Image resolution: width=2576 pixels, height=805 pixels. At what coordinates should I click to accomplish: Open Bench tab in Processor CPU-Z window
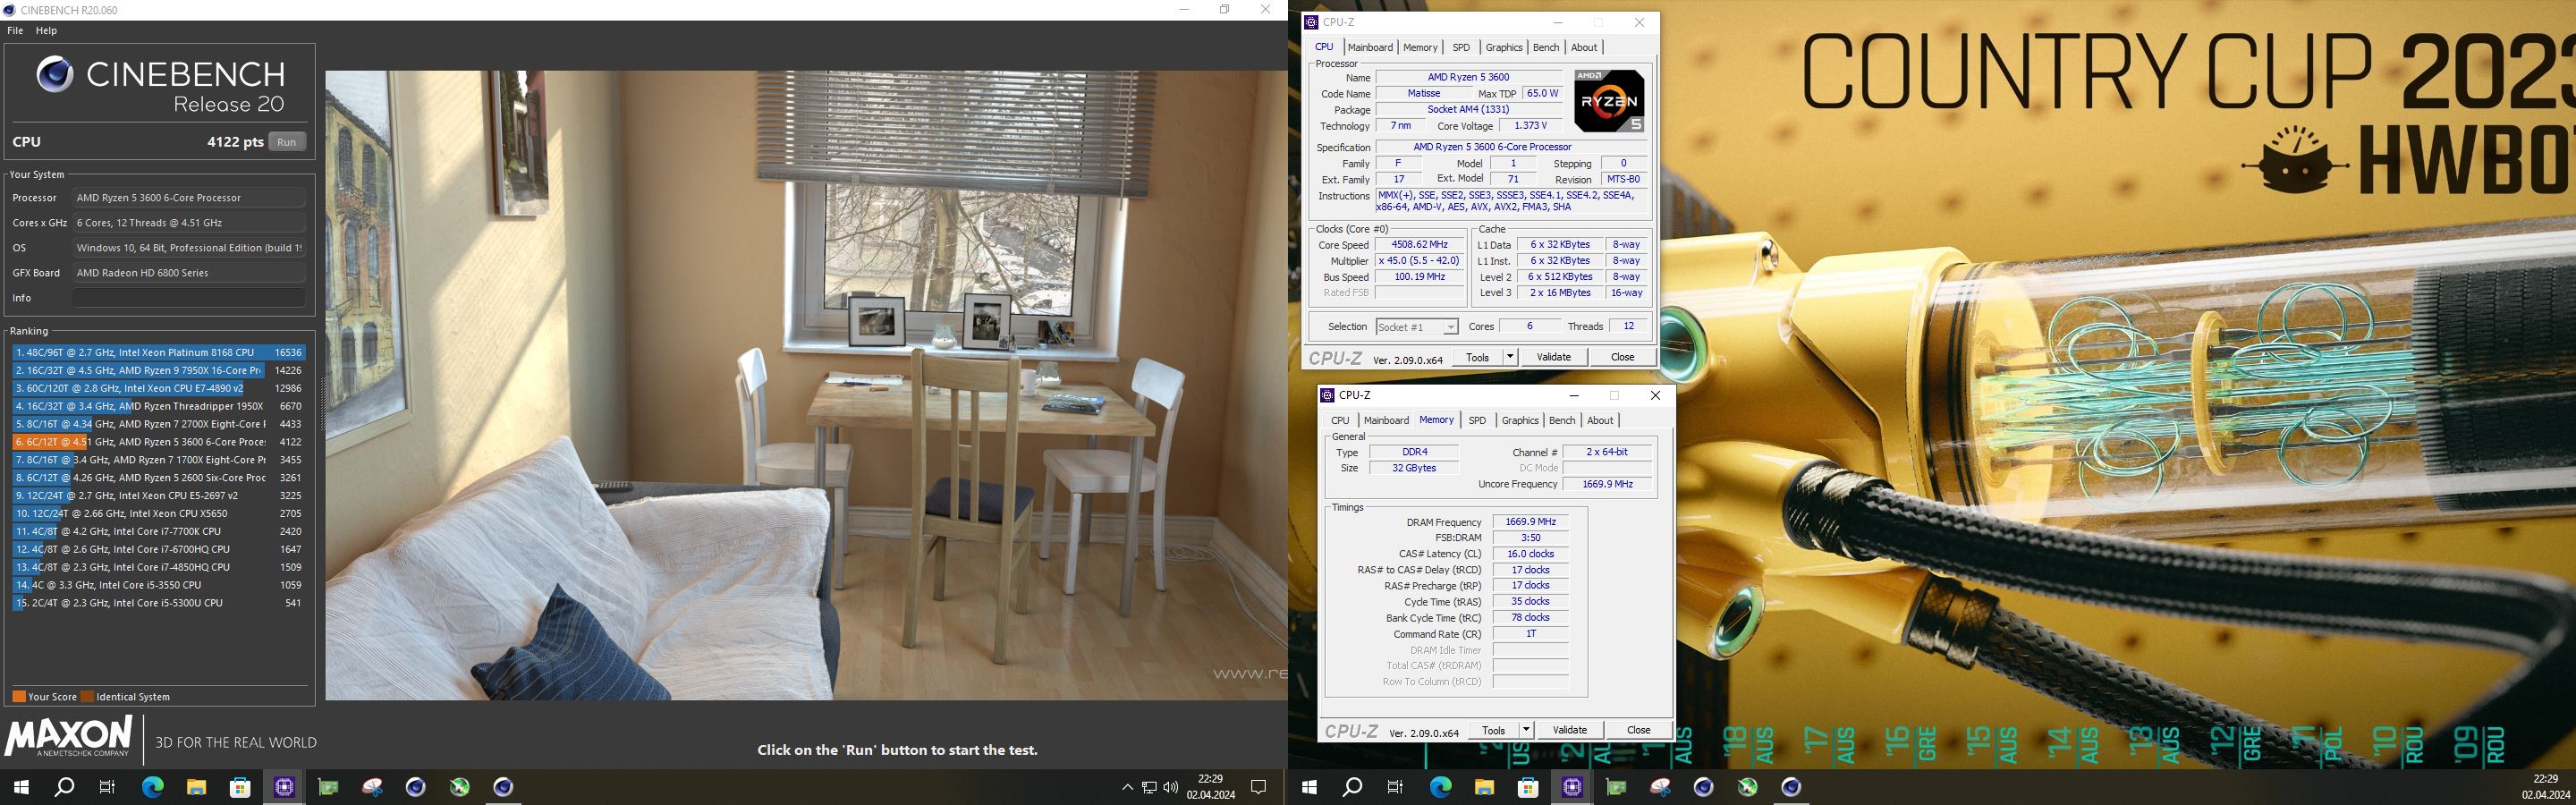[1546, 47]
